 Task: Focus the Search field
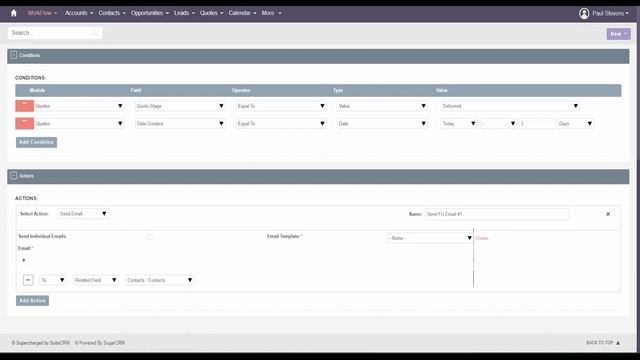(x=55, y=33)
